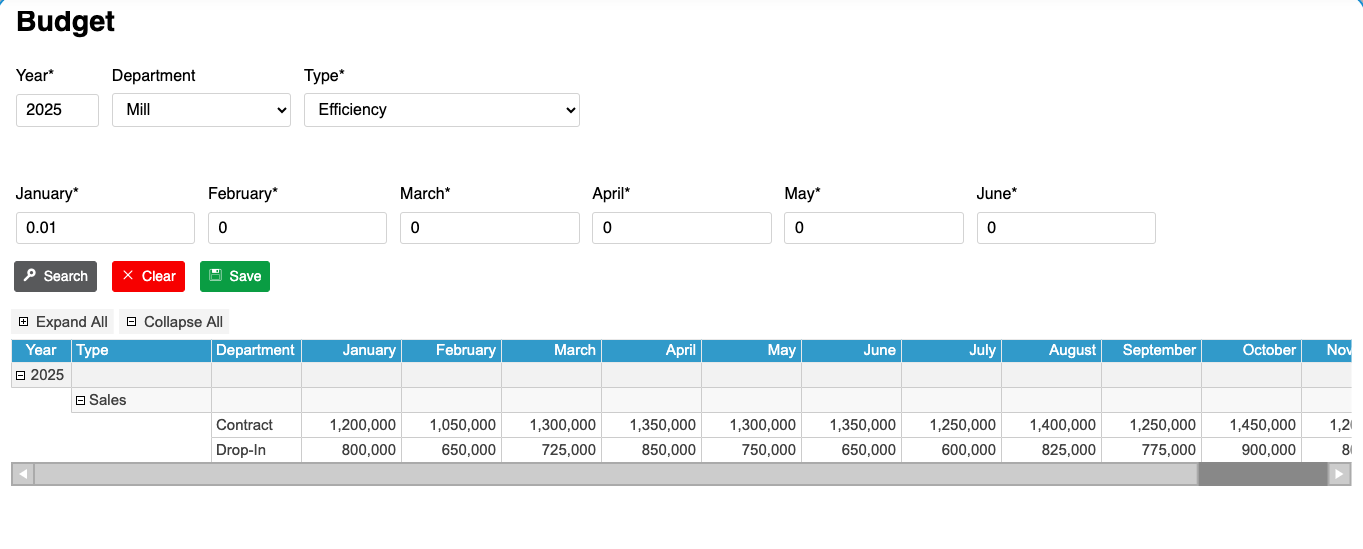1363x549 pixels.
Task: Collapse the 2025 year row
Action: tap(20, 375)
